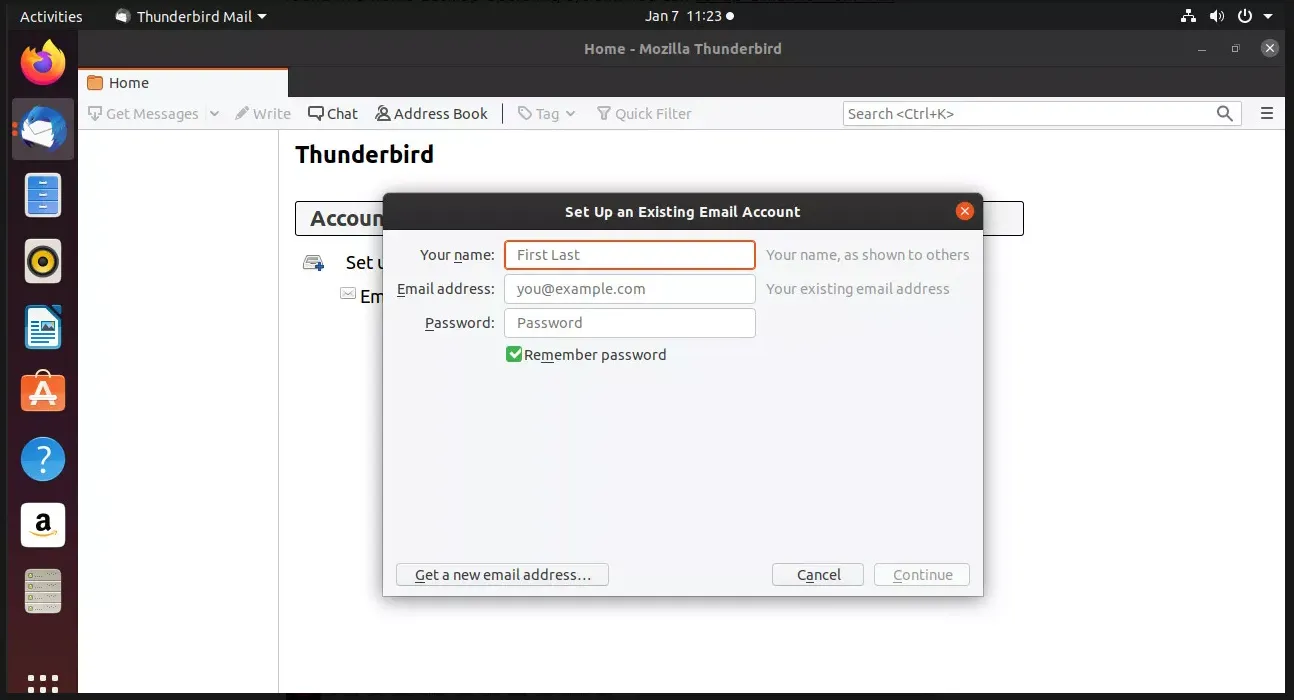The height and width of the screenshot is (700, 1294).
Task: Open the Files manager dock icon
Action: 43,195
